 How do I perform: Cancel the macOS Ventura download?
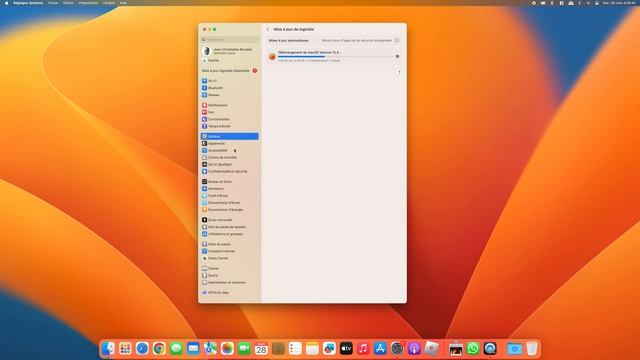(397, 56)
